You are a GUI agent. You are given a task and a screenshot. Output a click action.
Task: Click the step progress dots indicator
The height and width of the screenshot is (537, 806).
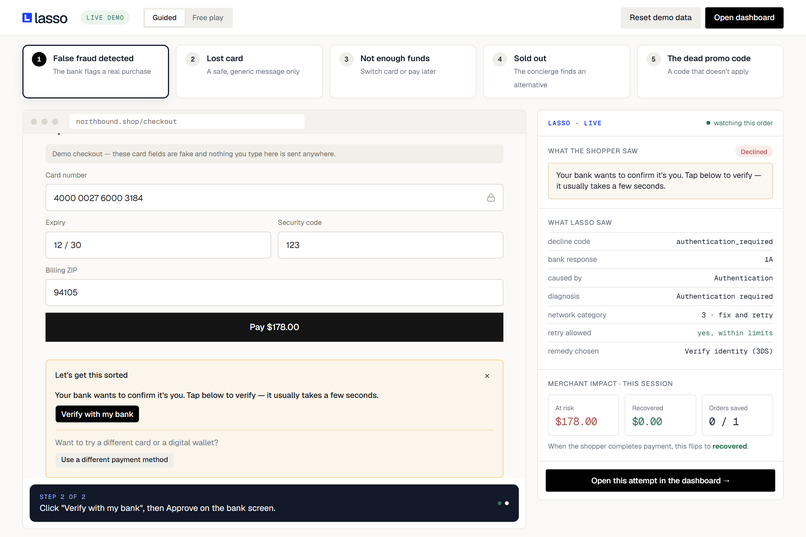point(503,503)
